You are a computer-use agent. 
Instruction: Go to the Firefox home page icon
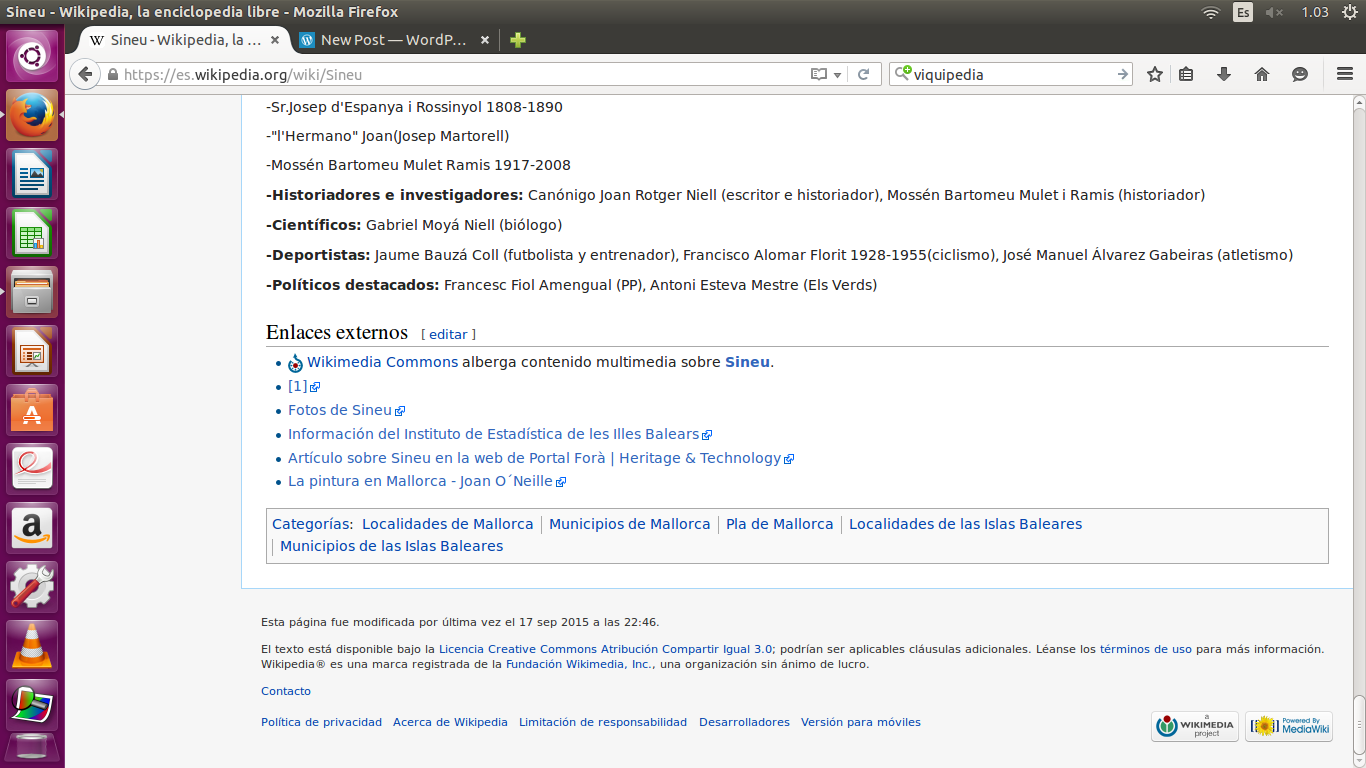[1261, 74]
